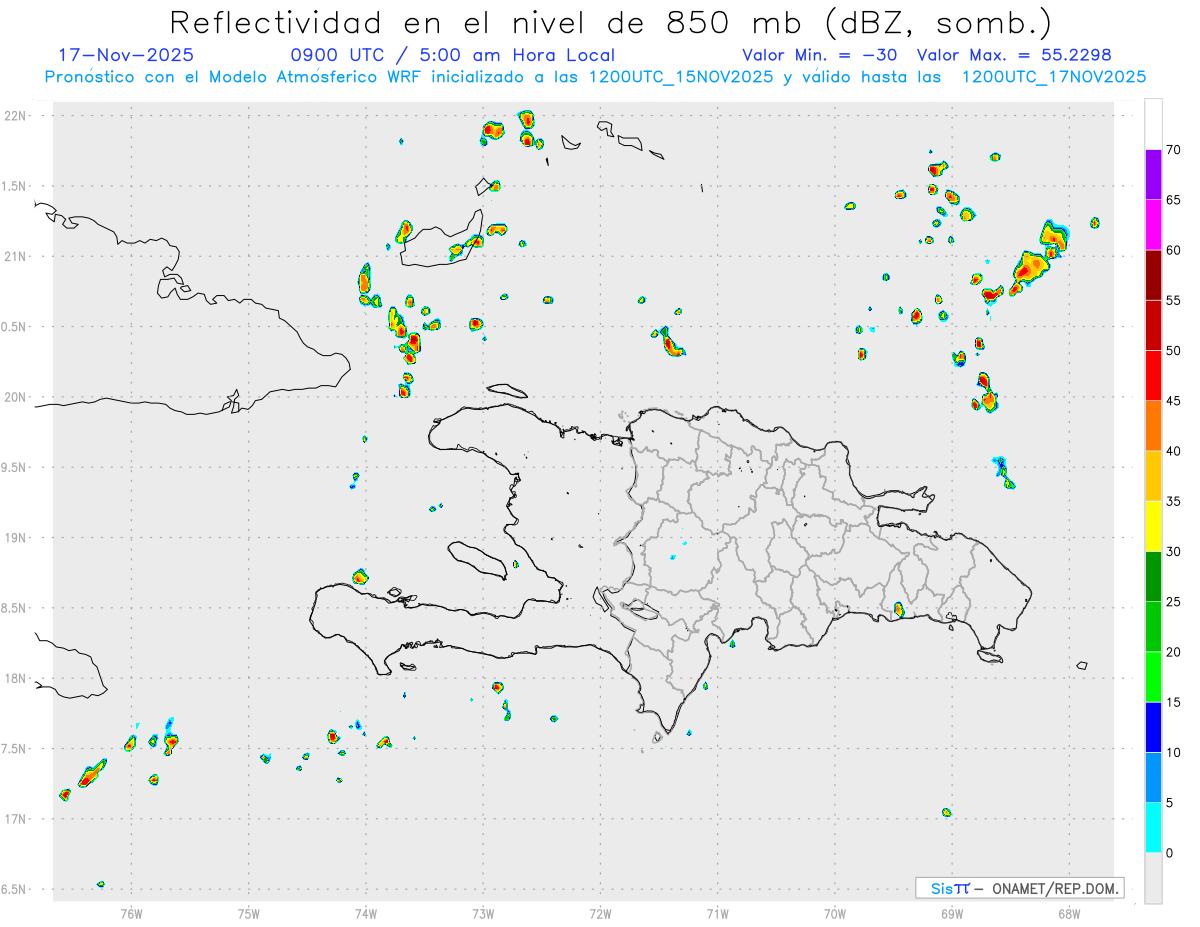Click the "5" colorbar tick label
Image resolution: width=1200 pixels, height=927 pixels.
click(1169, 803)
